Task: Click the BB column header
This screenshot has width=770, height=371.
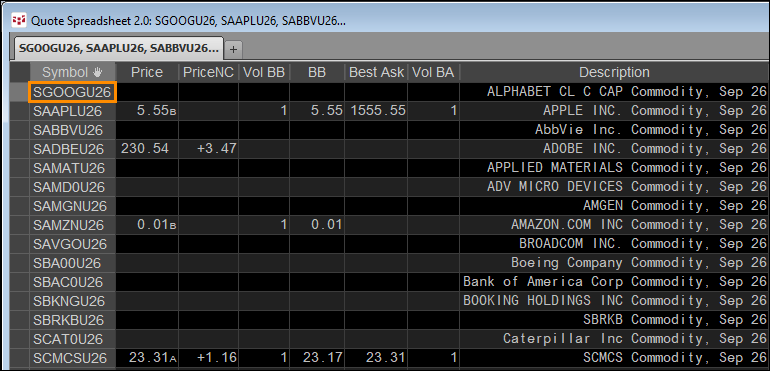Action: point(317,73)
